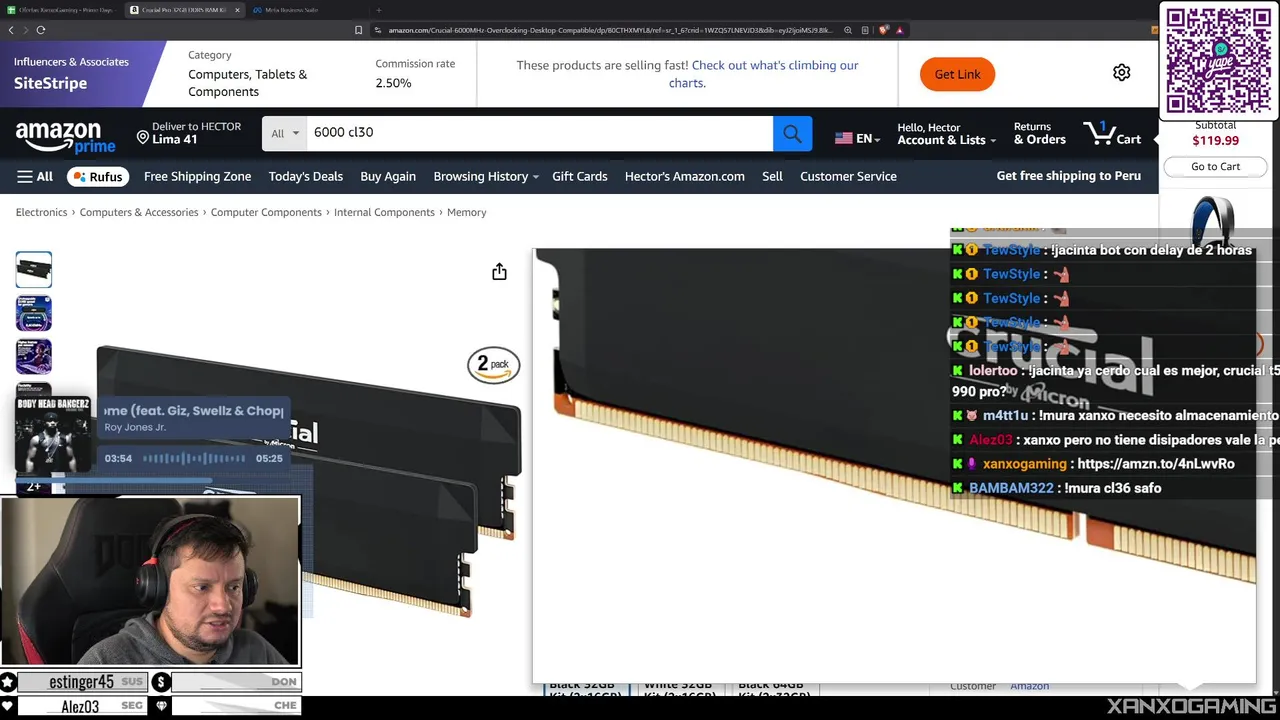Open the All hamburger menu
Screen dimensions: 1280x720
(35, 176)
